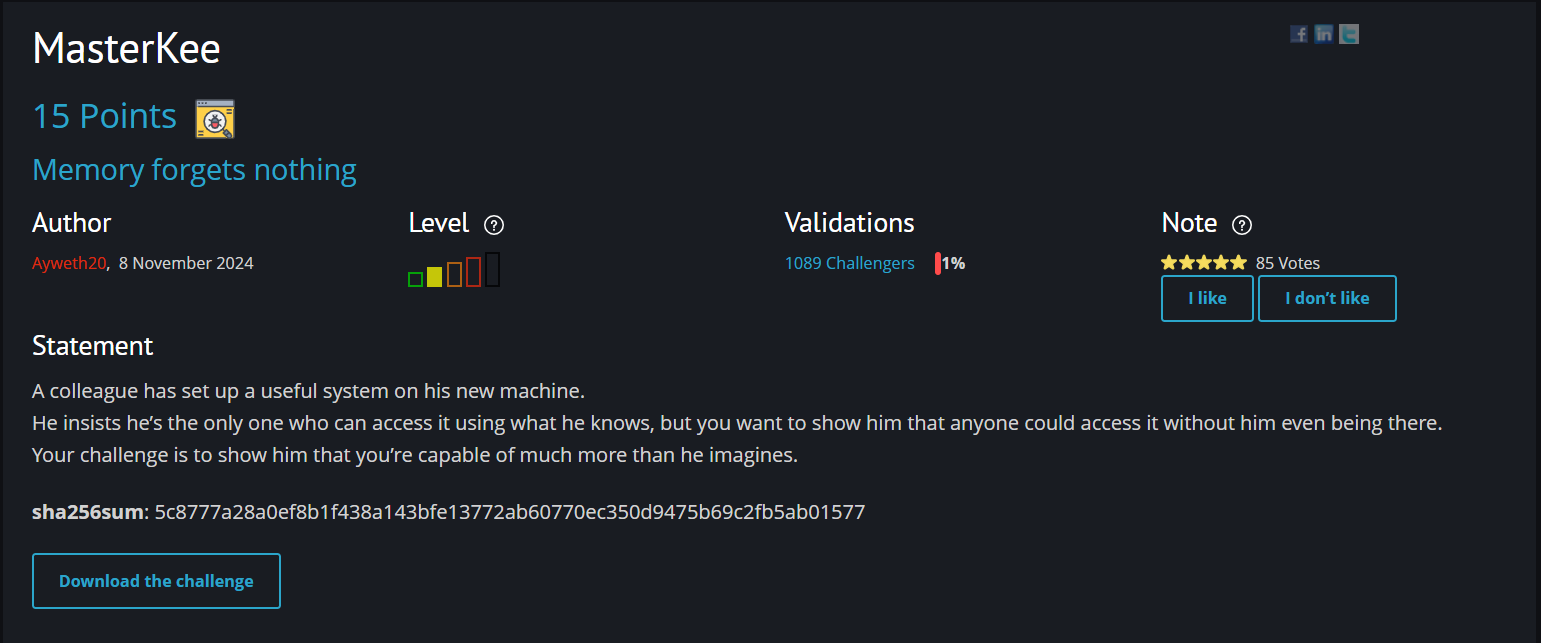1541x643 pixels.
Task: Click the yellow filled difficulty bar
Action: (434, 277)
